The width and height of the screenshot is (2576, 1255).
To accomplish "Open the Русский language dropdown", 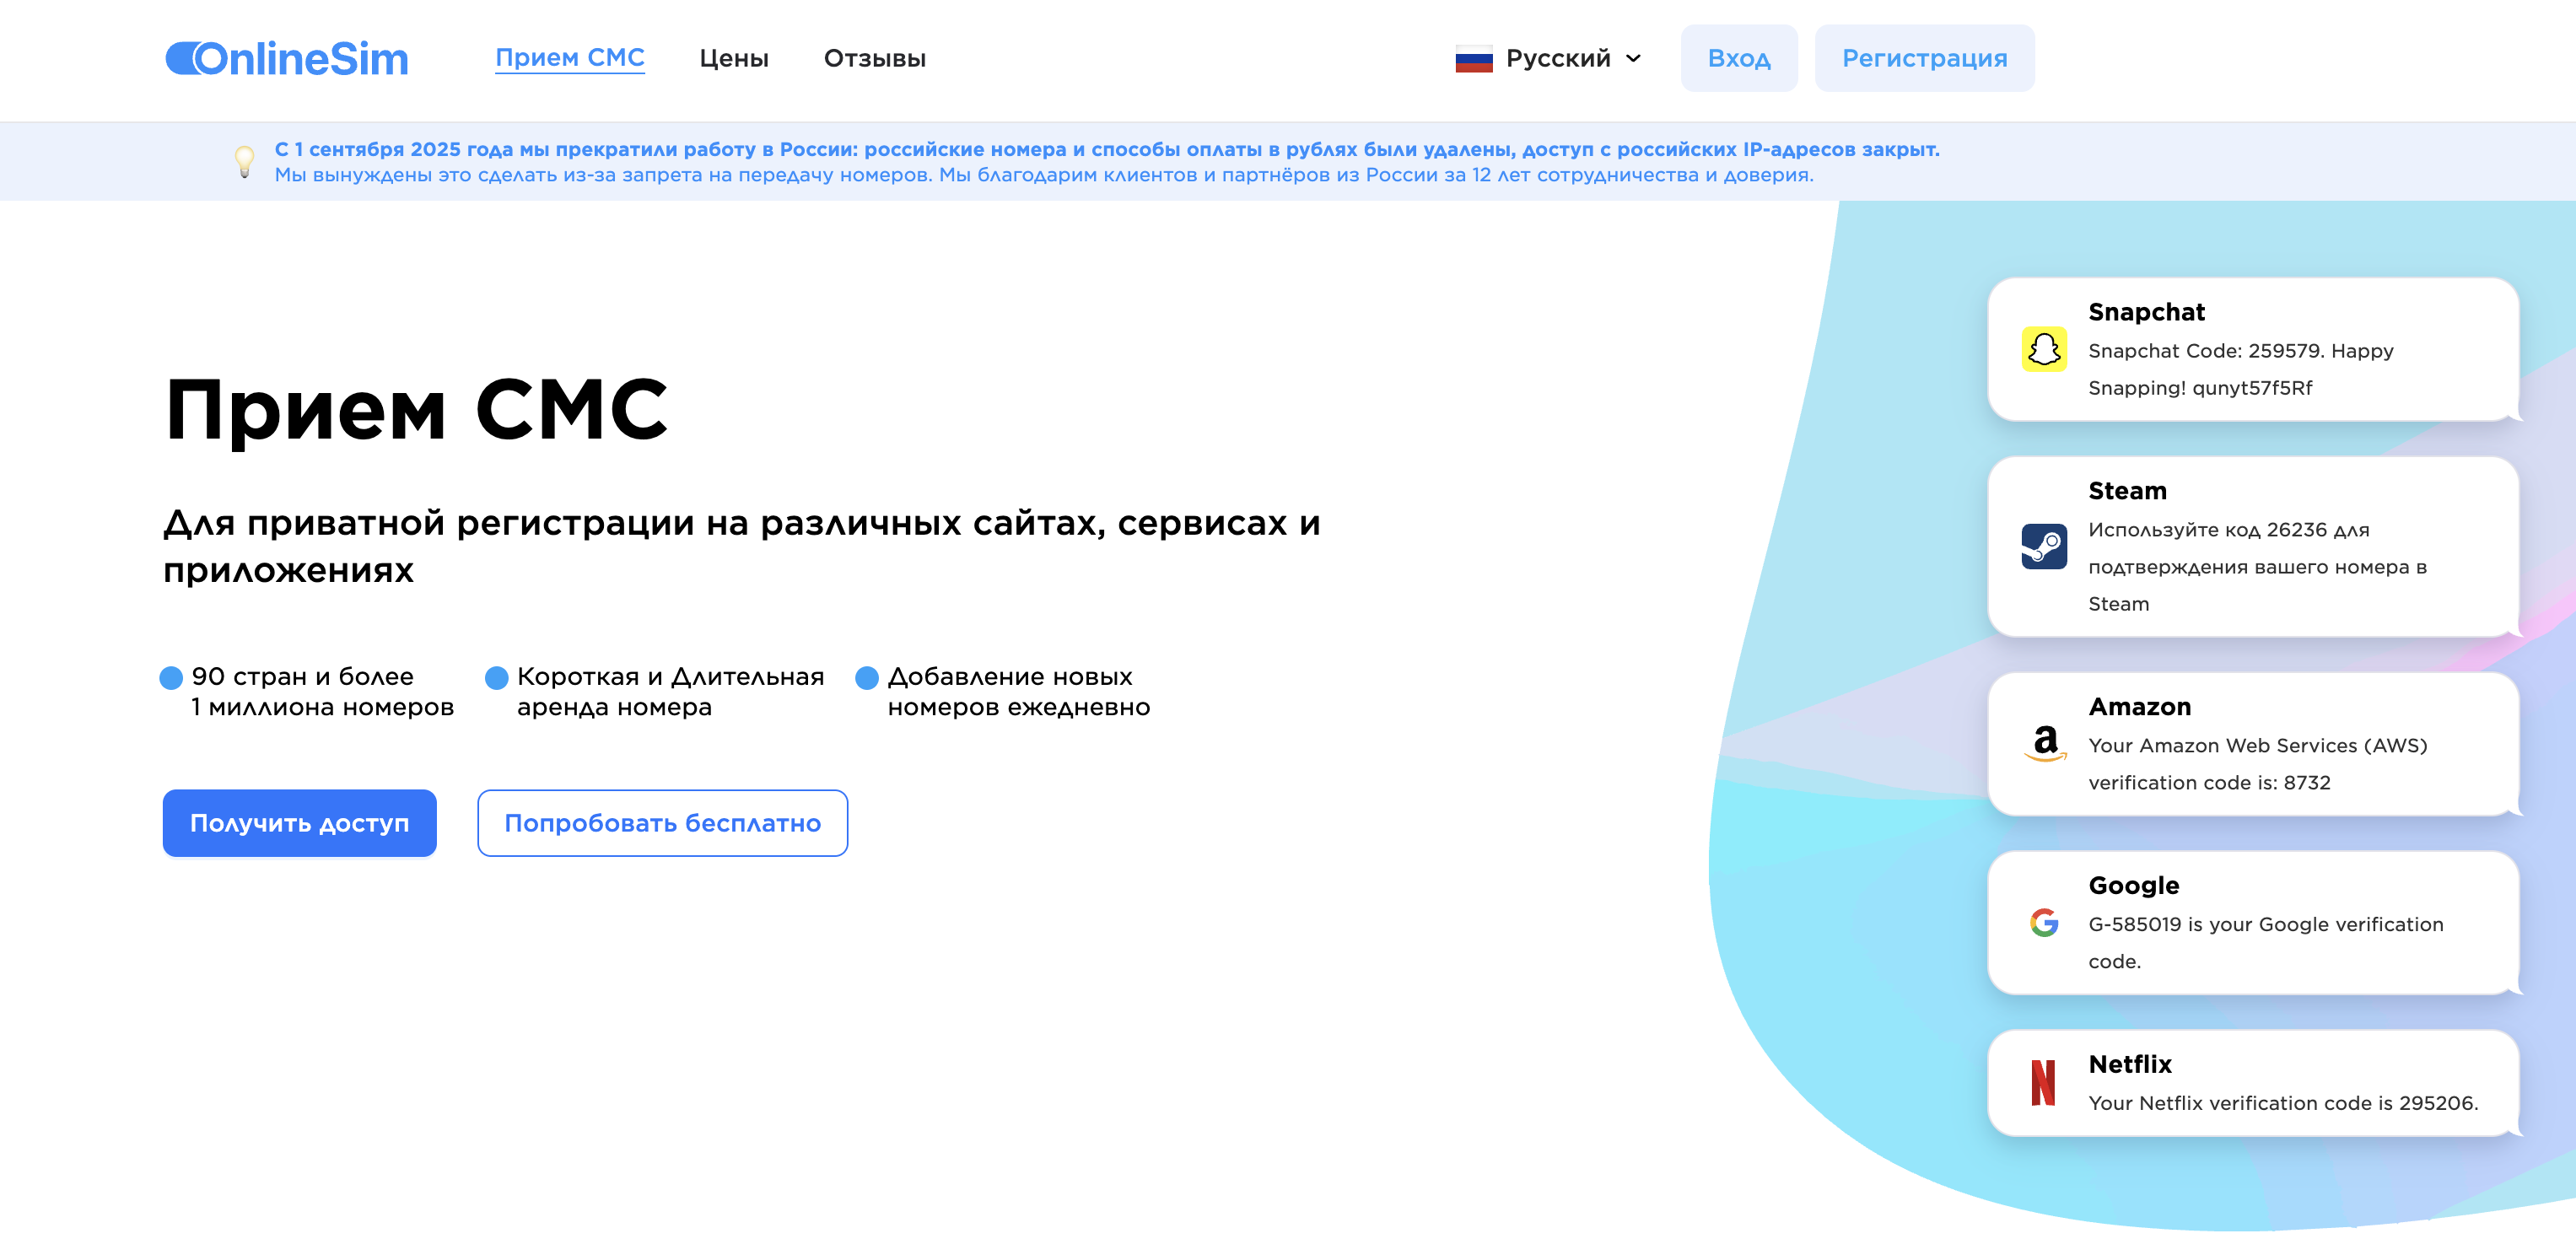I will [1557, 58].
